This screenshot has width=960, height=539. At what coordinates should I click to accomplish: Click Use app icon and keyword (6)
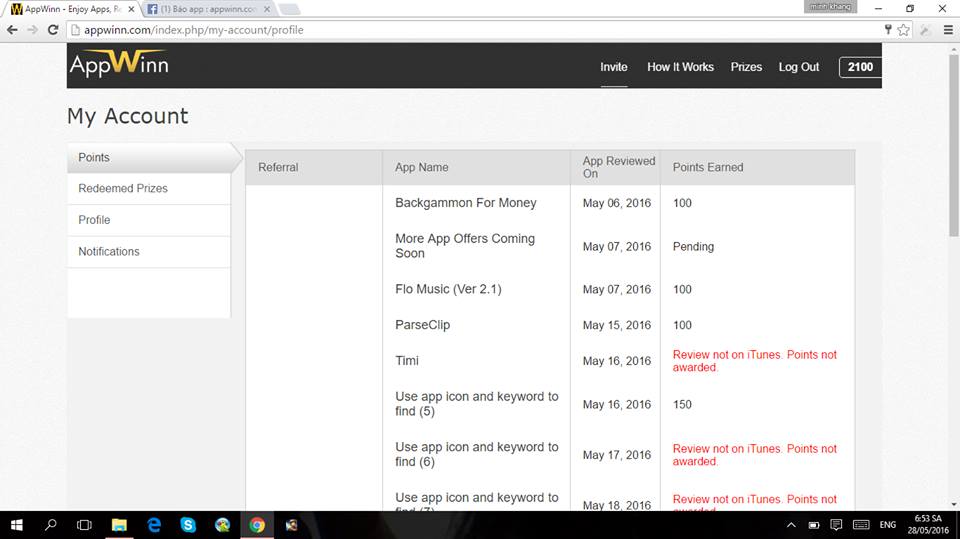coord(476,454)
